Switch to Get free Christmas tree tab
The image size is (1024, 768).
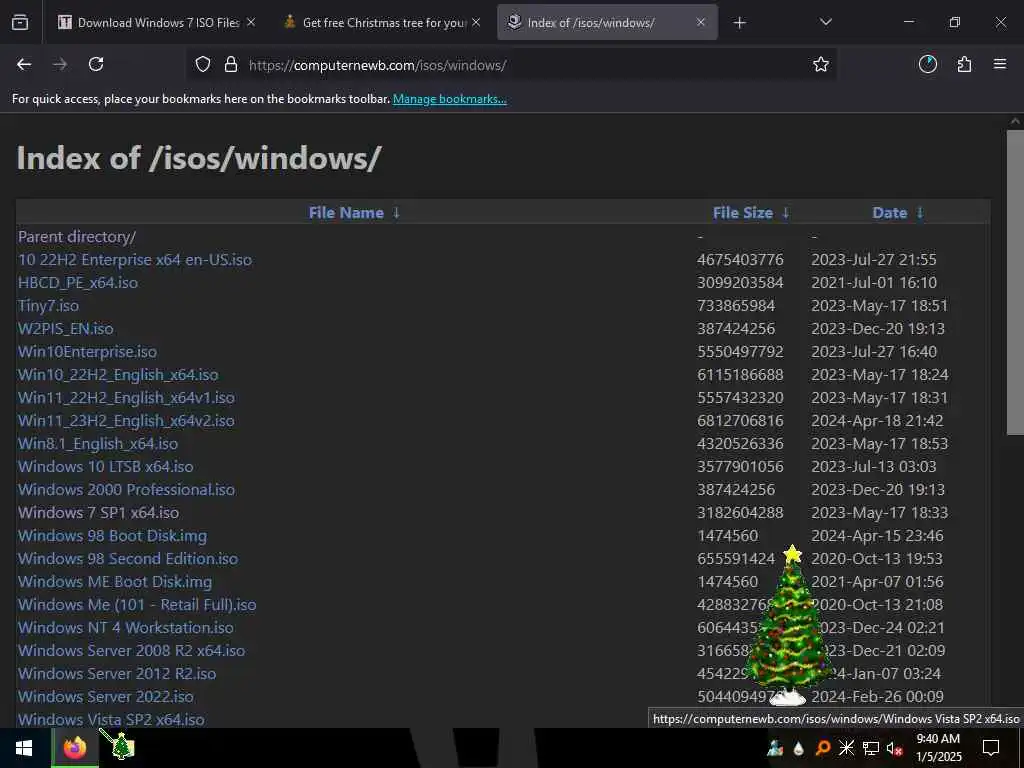(x=384, y=23)
